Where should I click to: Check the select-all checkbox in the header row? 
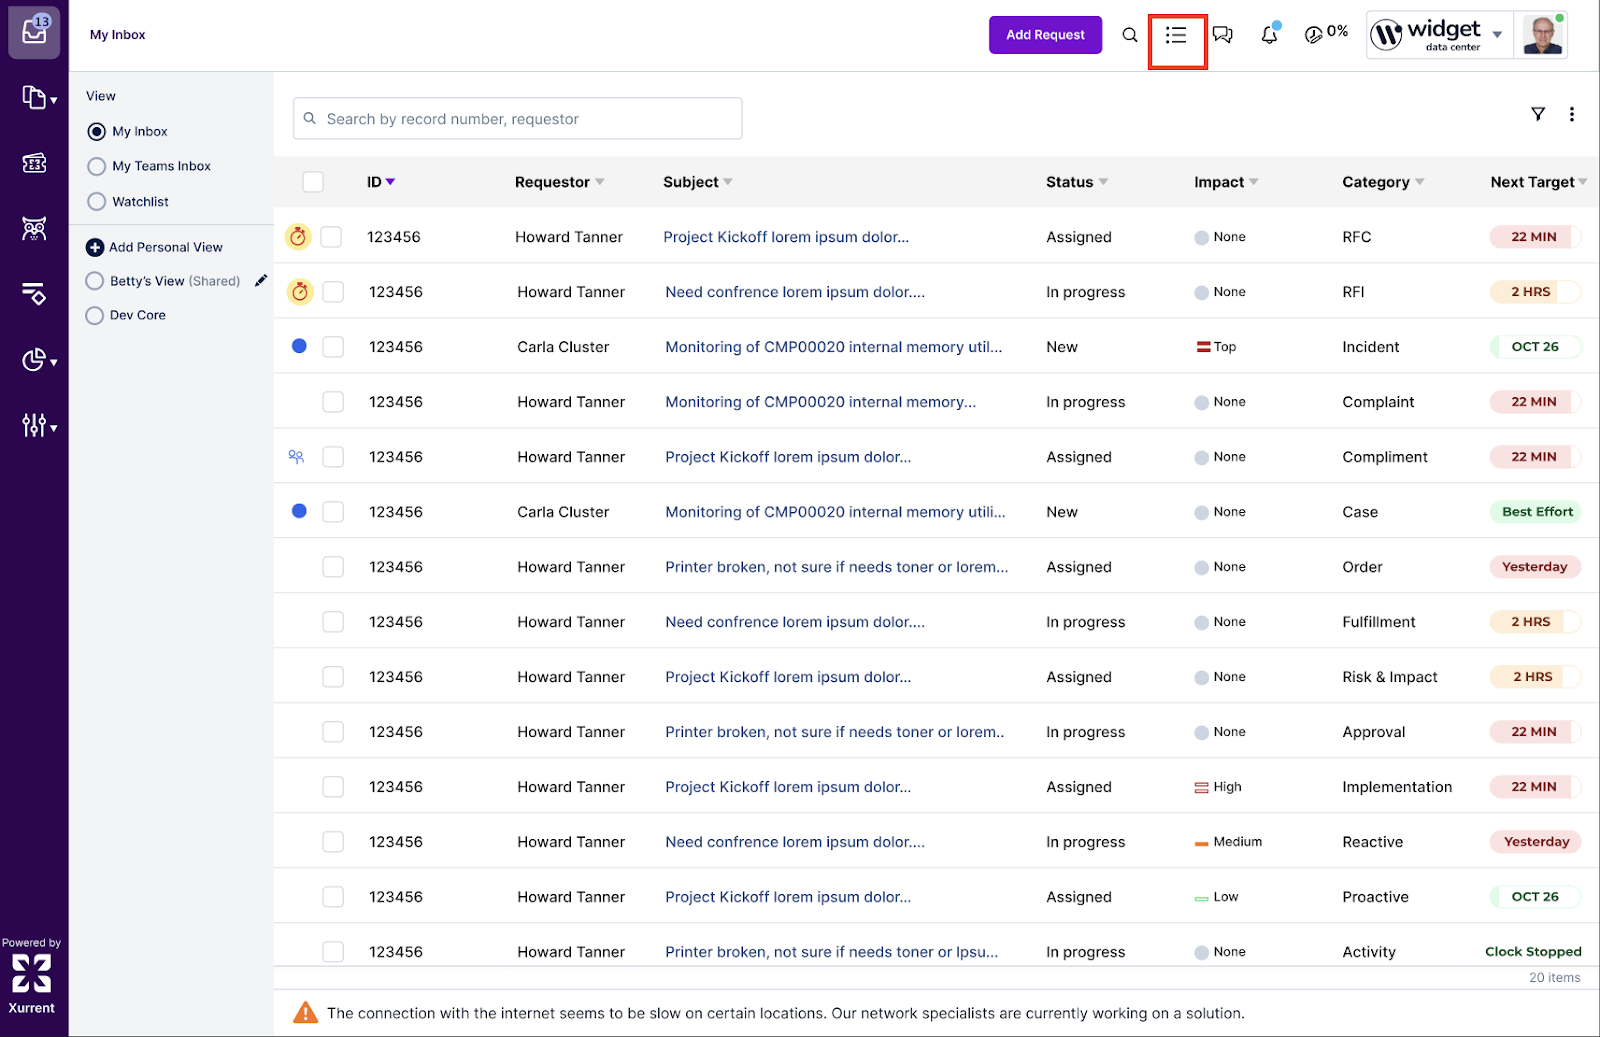(x=313, y=182)
